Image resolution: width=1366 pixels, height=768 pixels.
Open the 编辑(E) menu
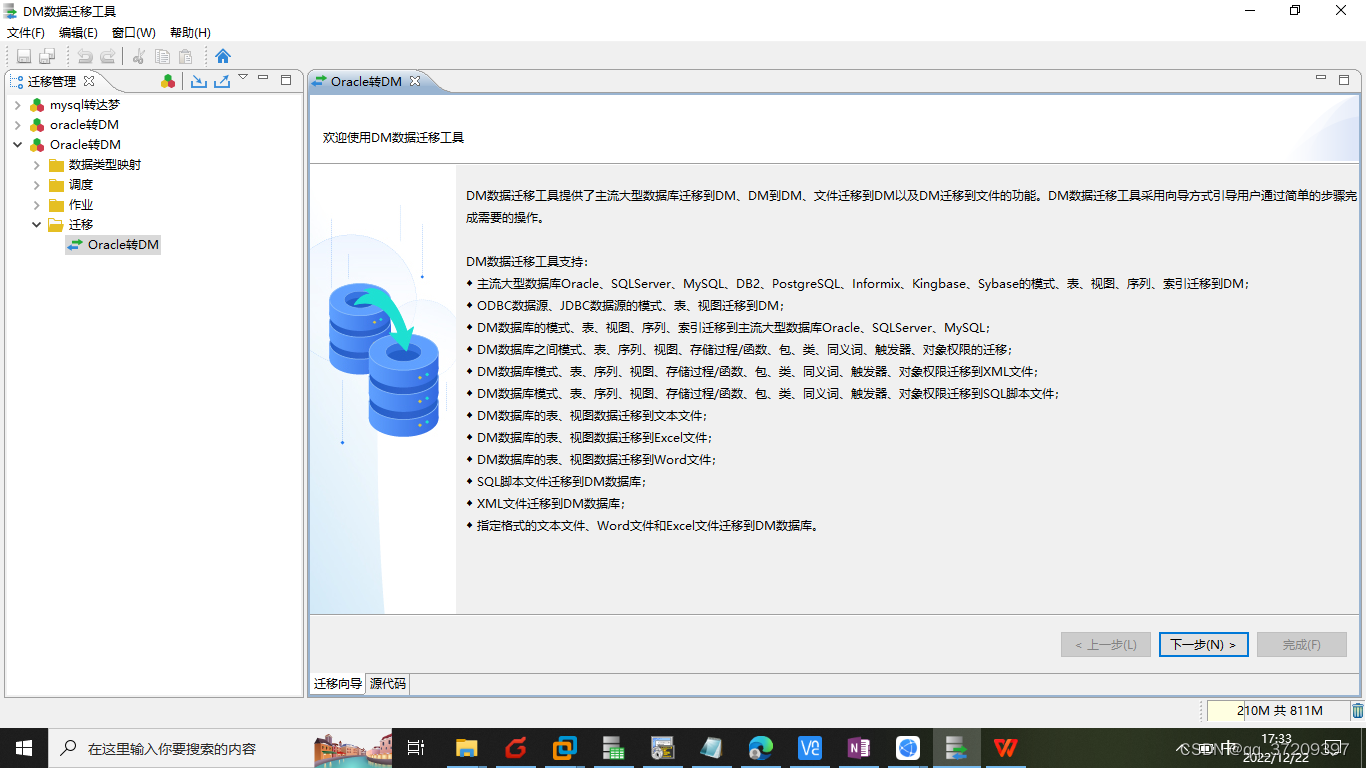tap(78, 33)
